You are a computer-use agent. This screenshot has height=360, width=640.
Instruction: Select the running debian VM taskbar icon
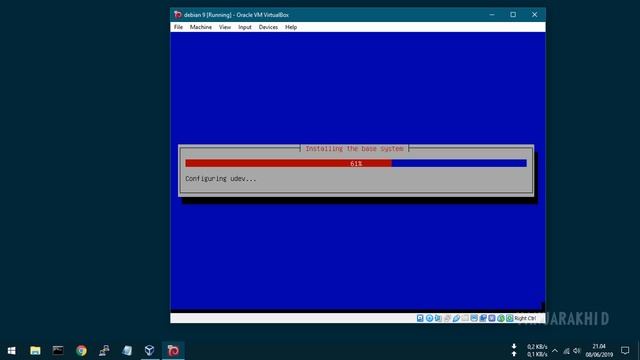[173, 351]
